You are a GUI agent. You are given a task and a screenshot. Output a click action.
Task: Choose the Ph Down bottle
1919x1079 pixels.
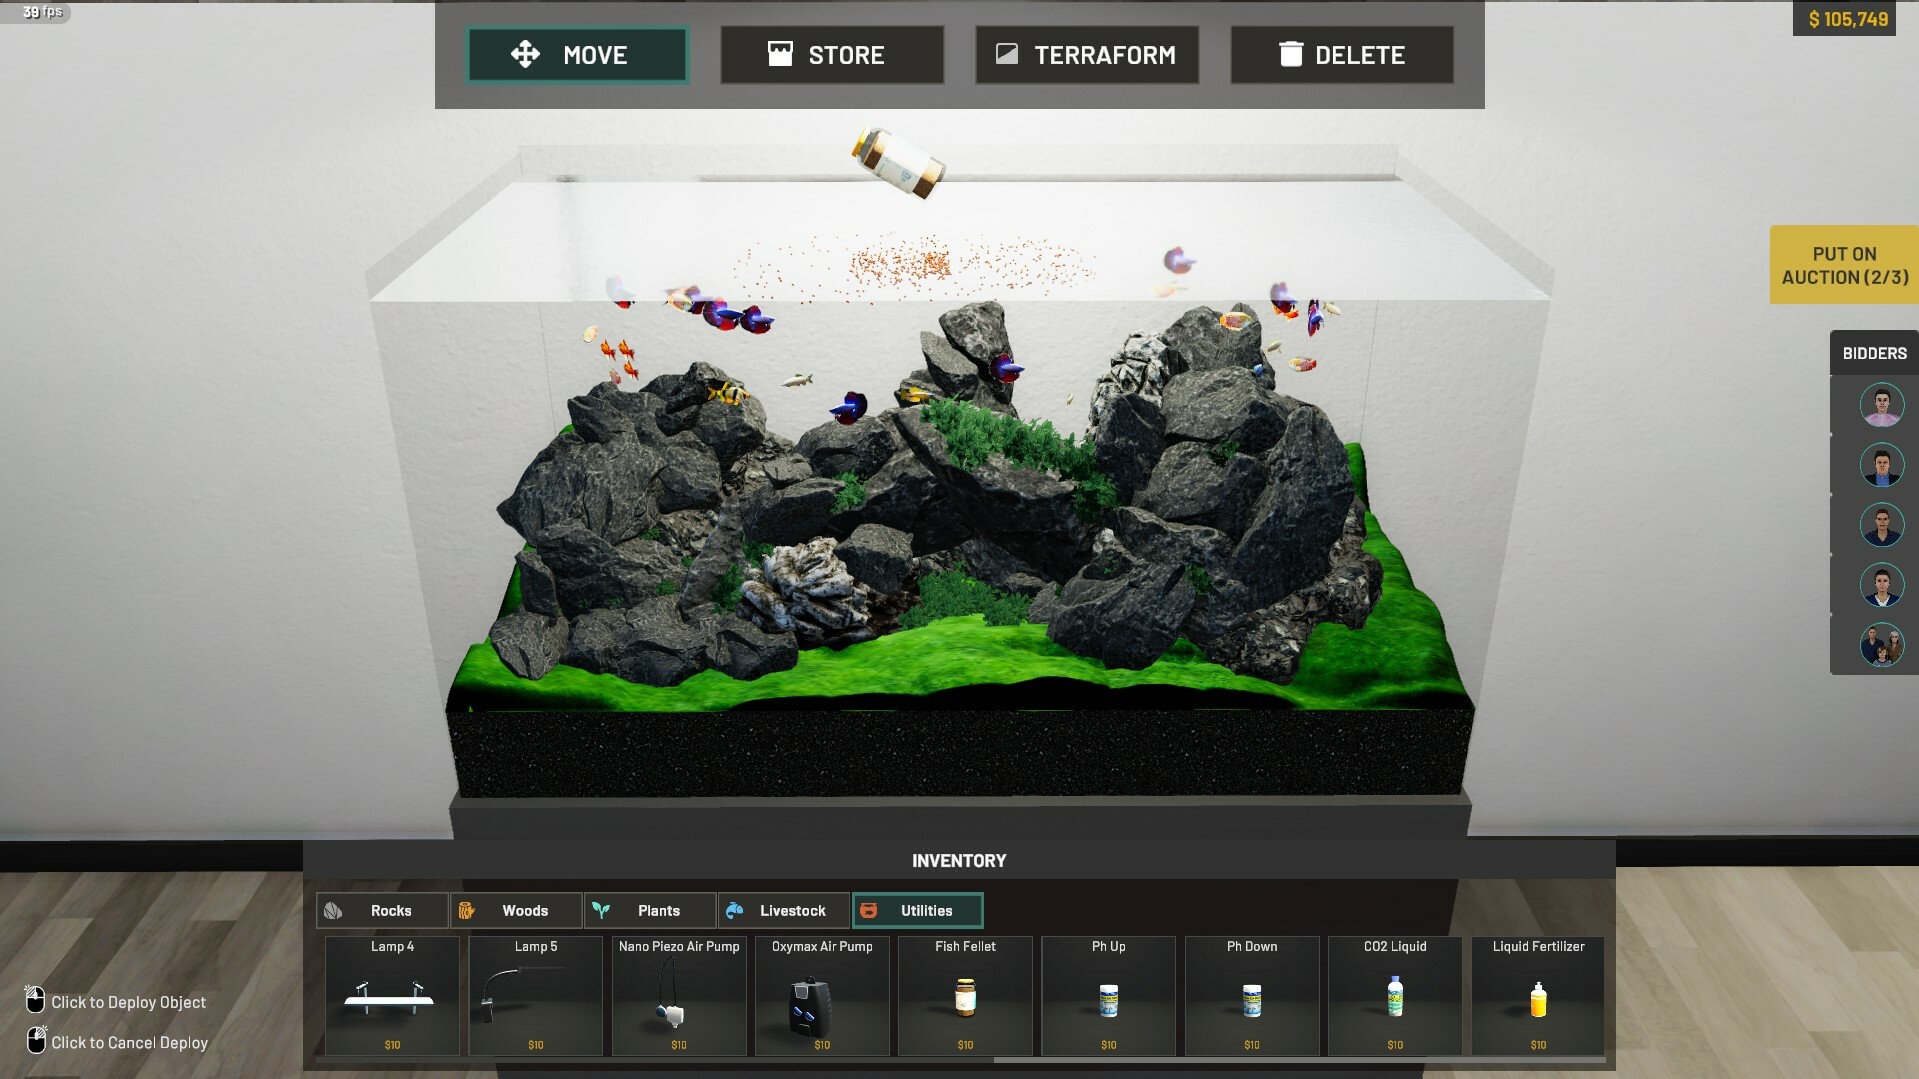tap(1252, 995)
